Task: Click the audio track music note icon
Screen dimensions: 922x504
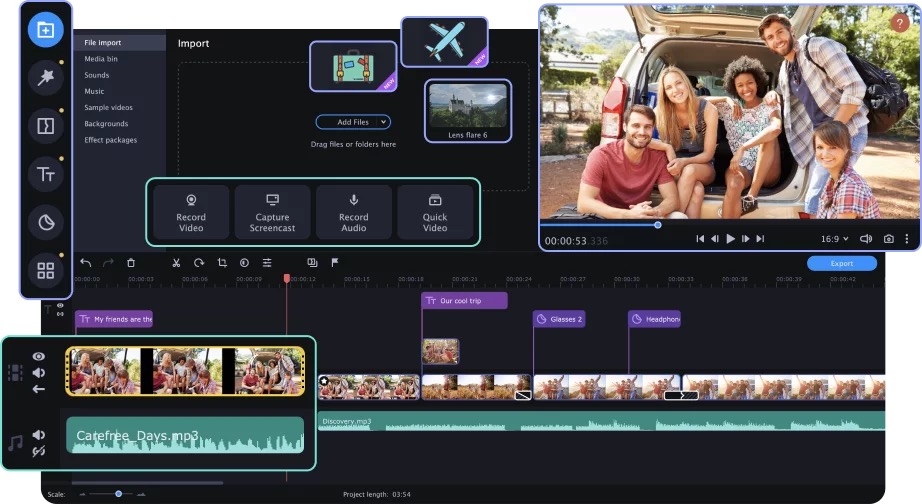Action: (15, 443)
